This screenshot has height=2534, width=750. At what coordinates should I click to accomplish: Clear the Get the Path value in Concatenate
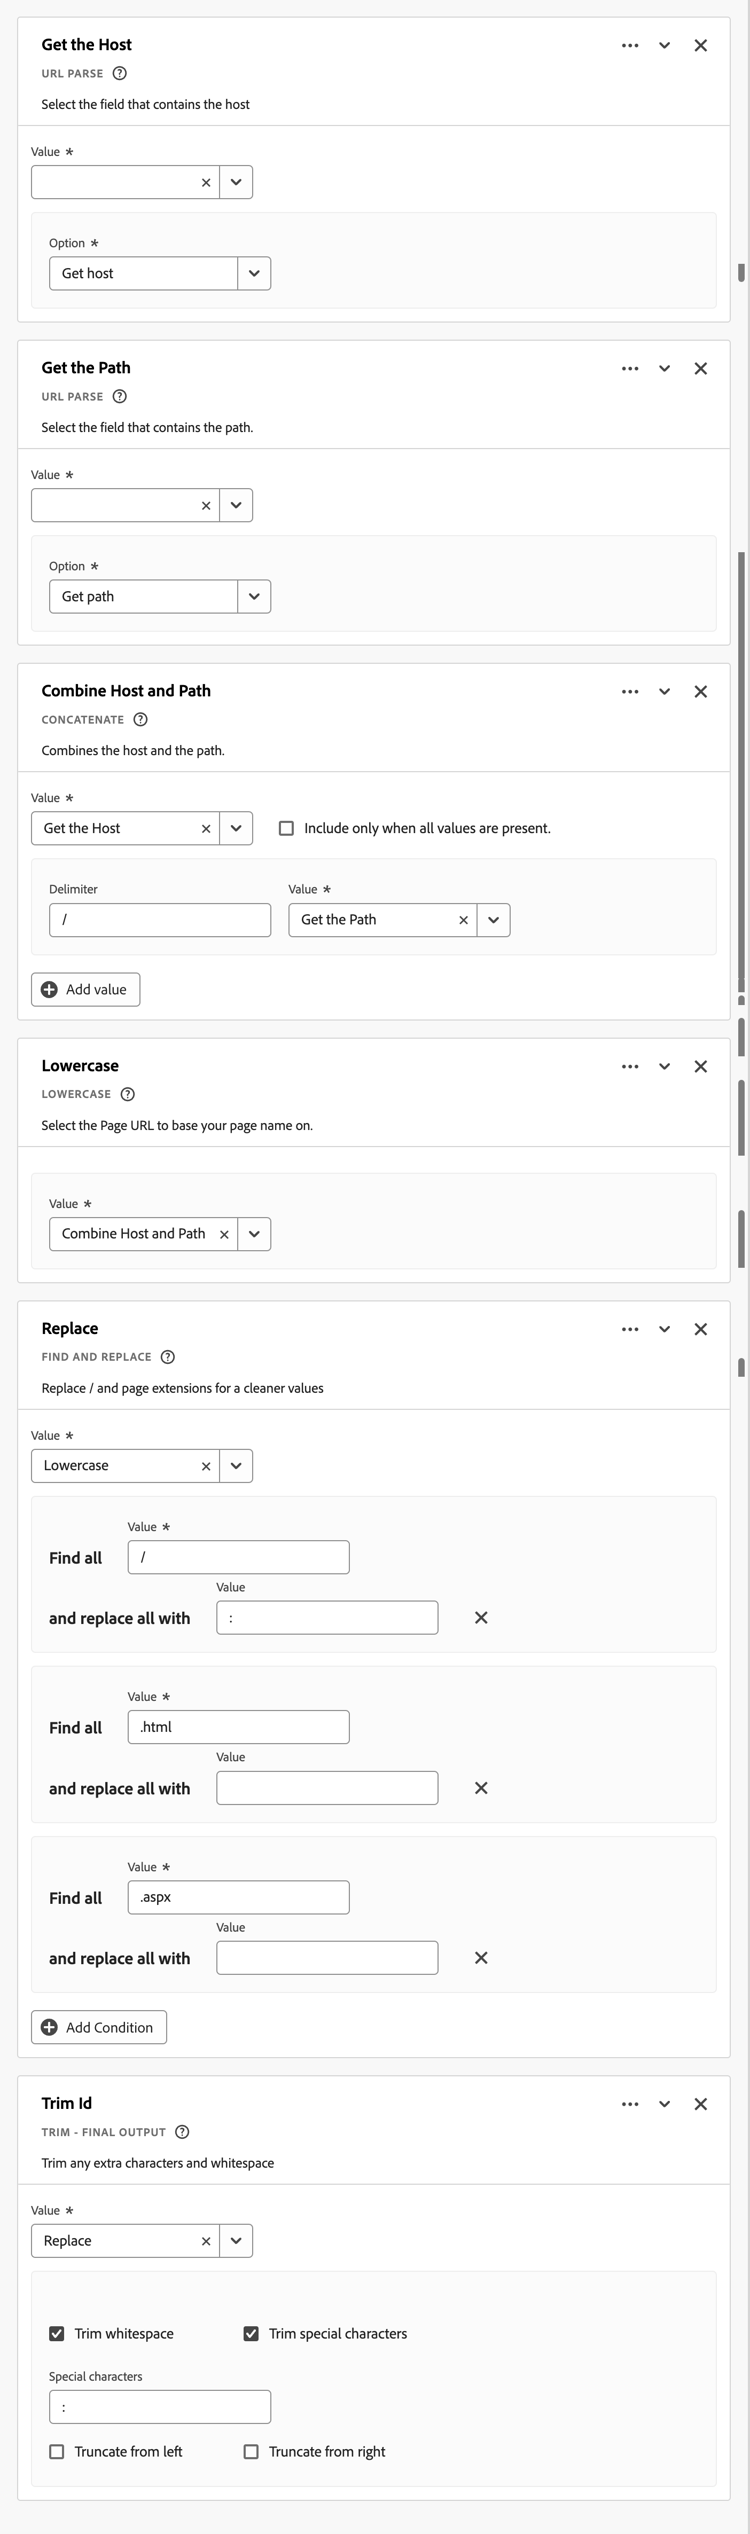tap(463, 920)
